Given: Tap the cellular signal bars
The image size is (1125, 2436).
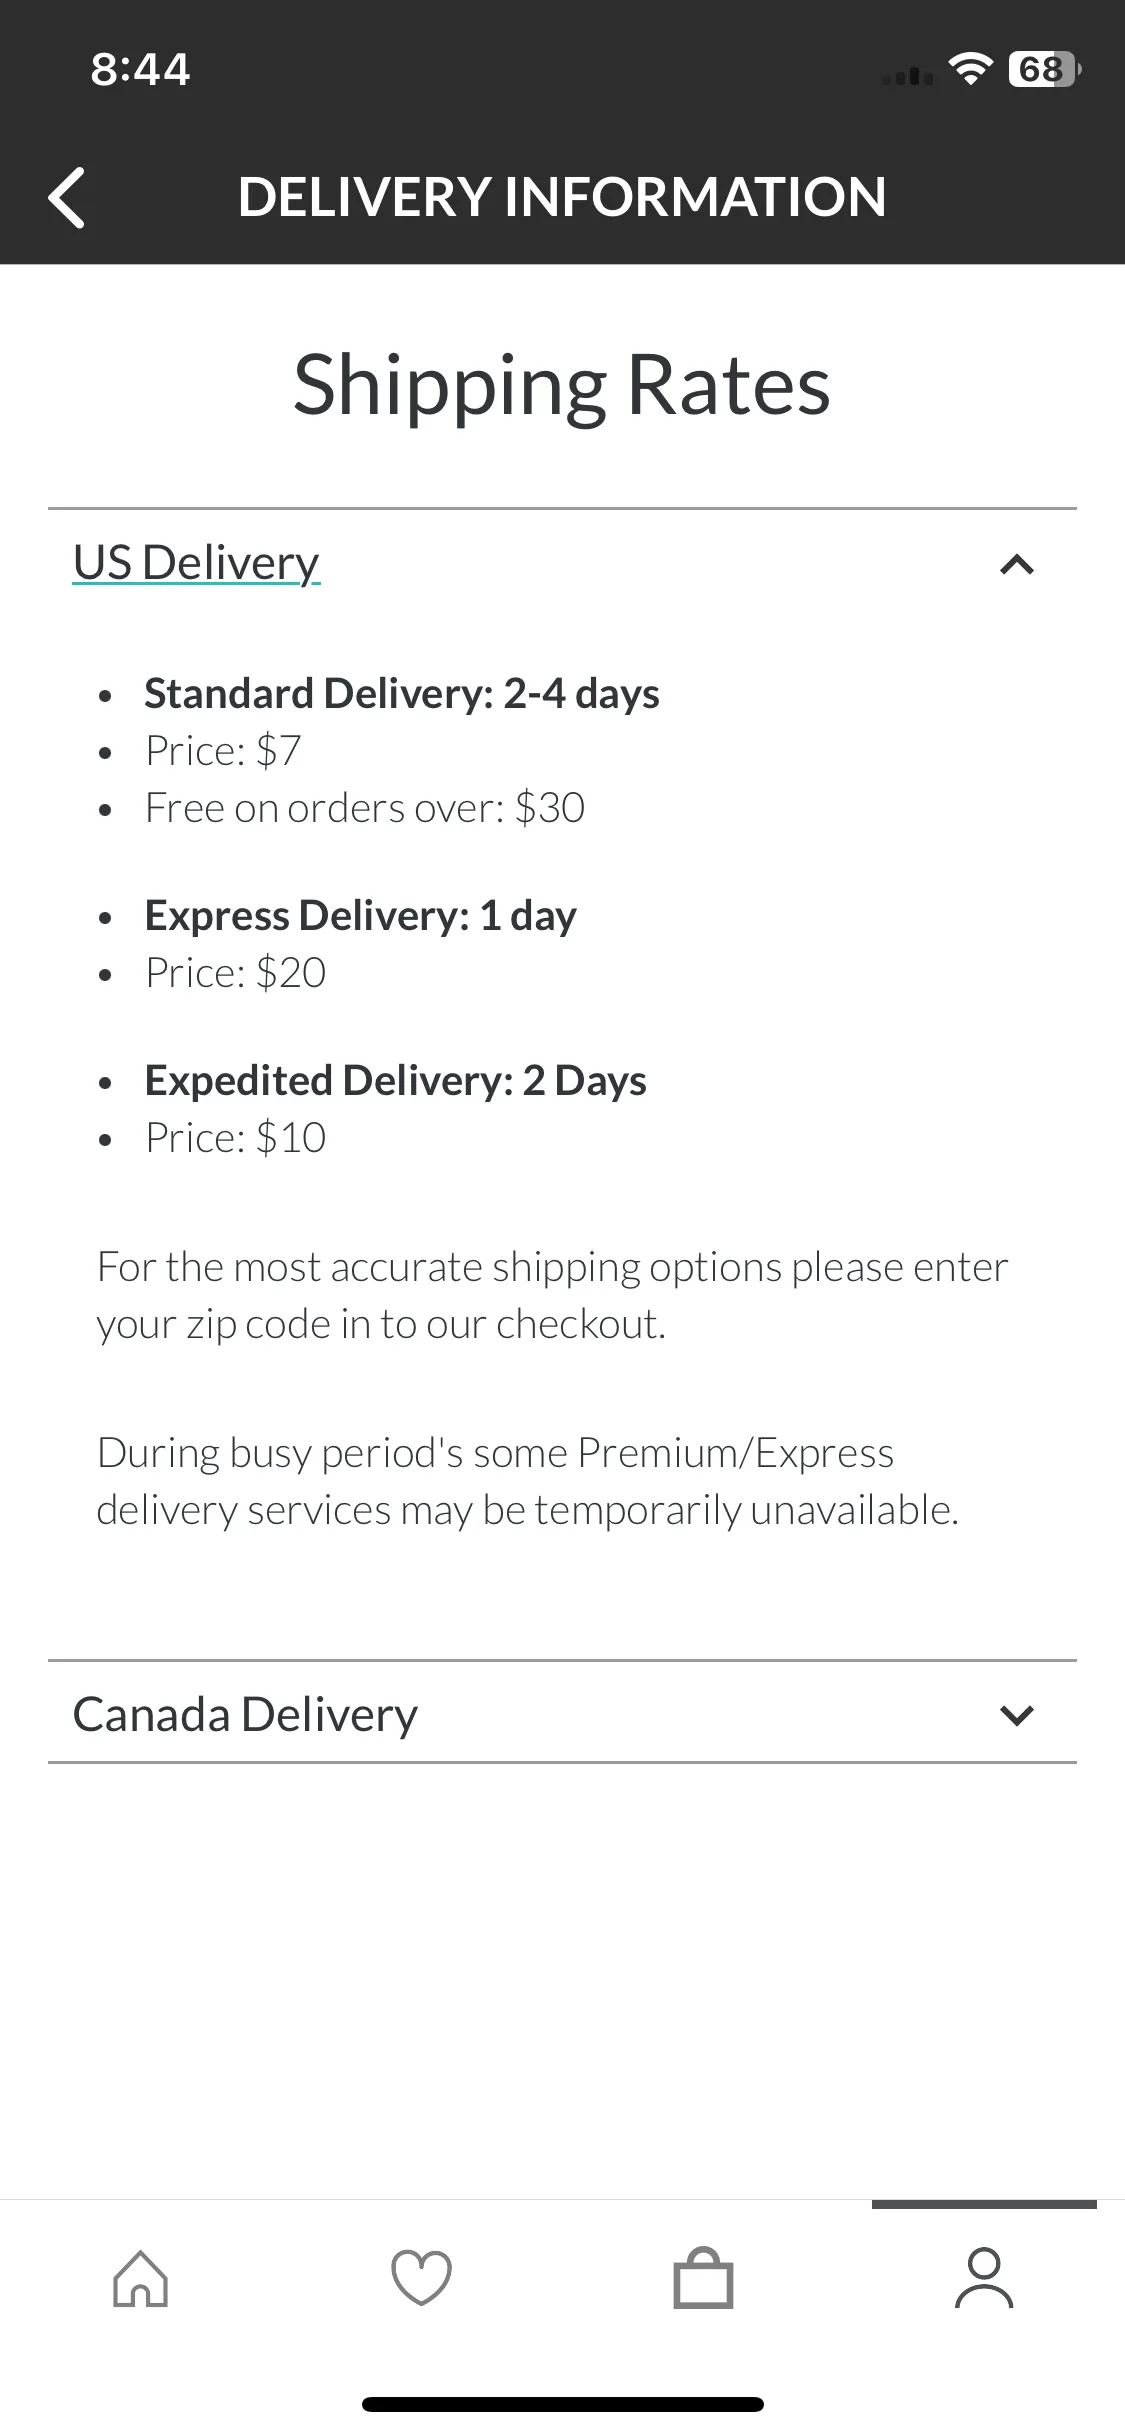Looking at the screenshot, I should pos(908,75).
